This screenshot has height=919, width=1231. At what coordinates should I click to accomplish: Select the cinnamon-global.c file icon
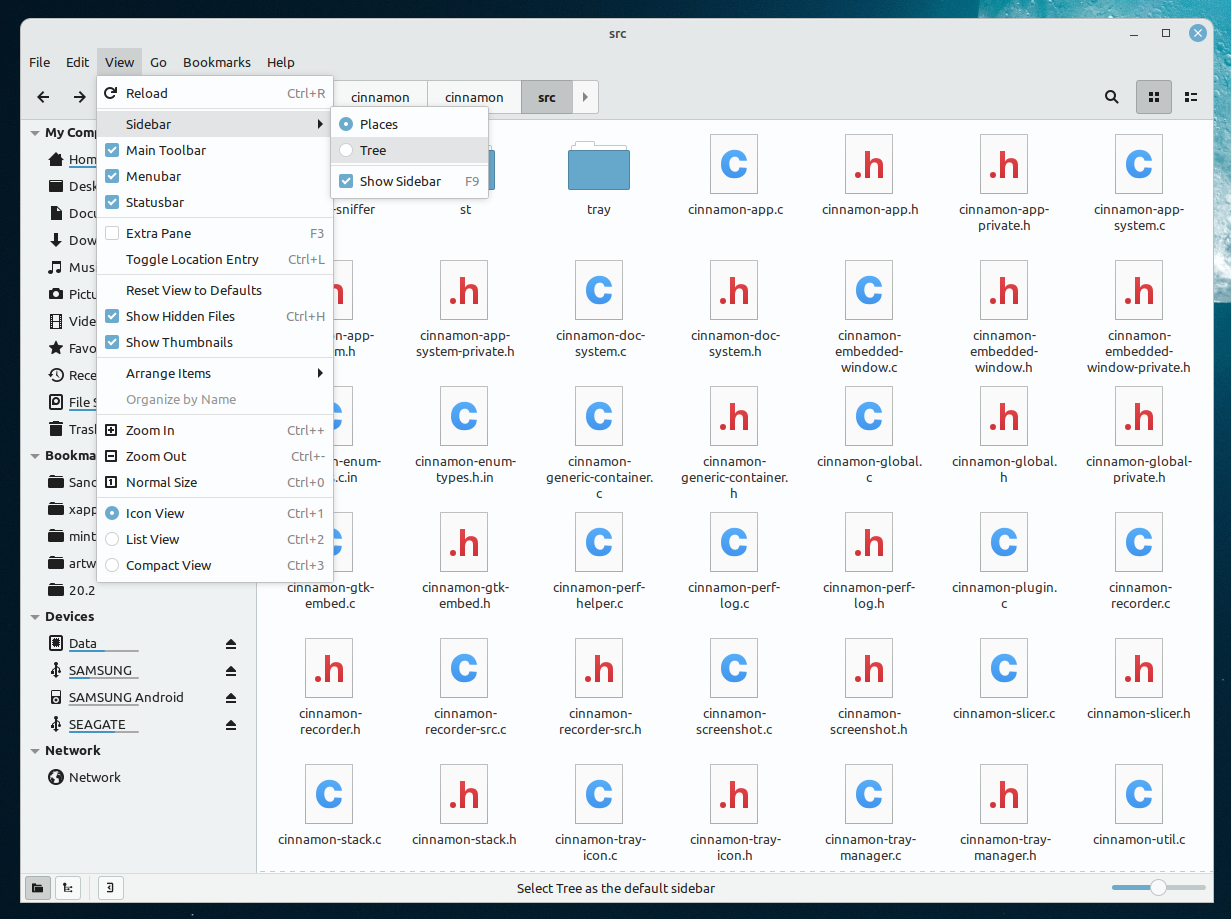coord(869,416)
